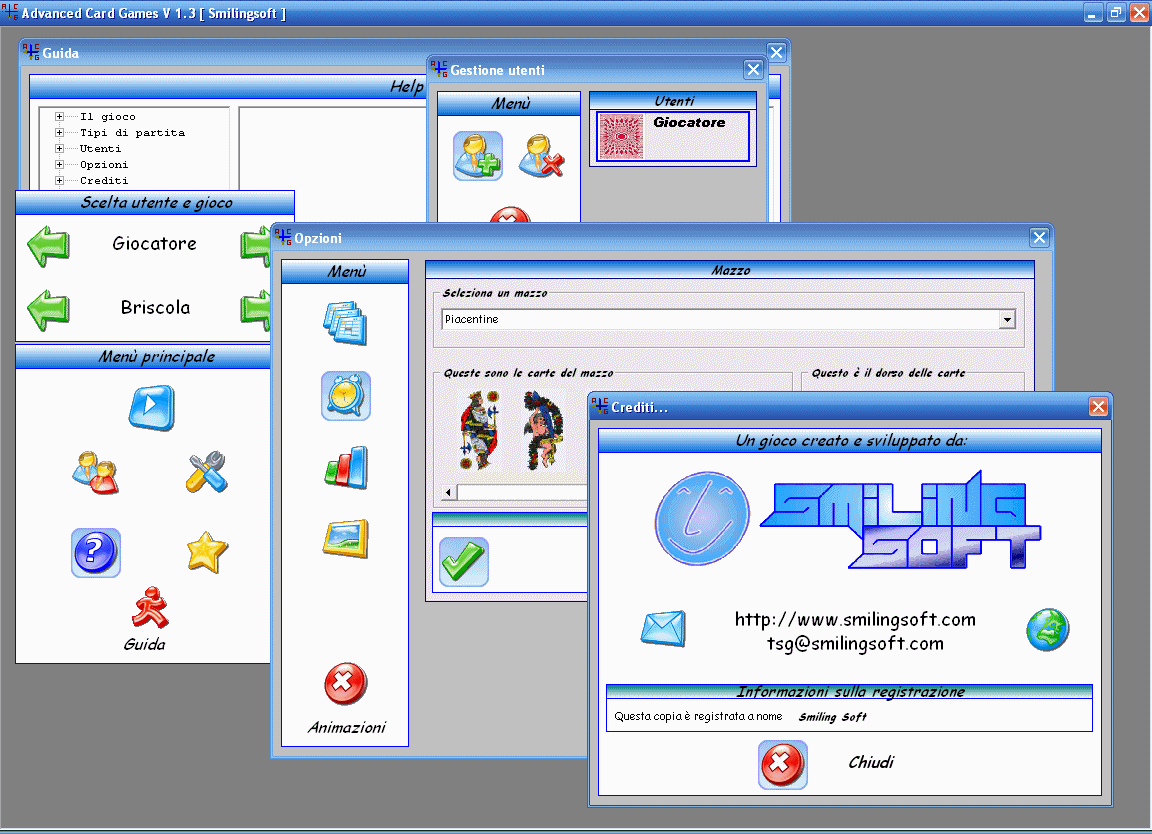
Task: Open the card deck icon in Opzioni menu
Action: 345,323
